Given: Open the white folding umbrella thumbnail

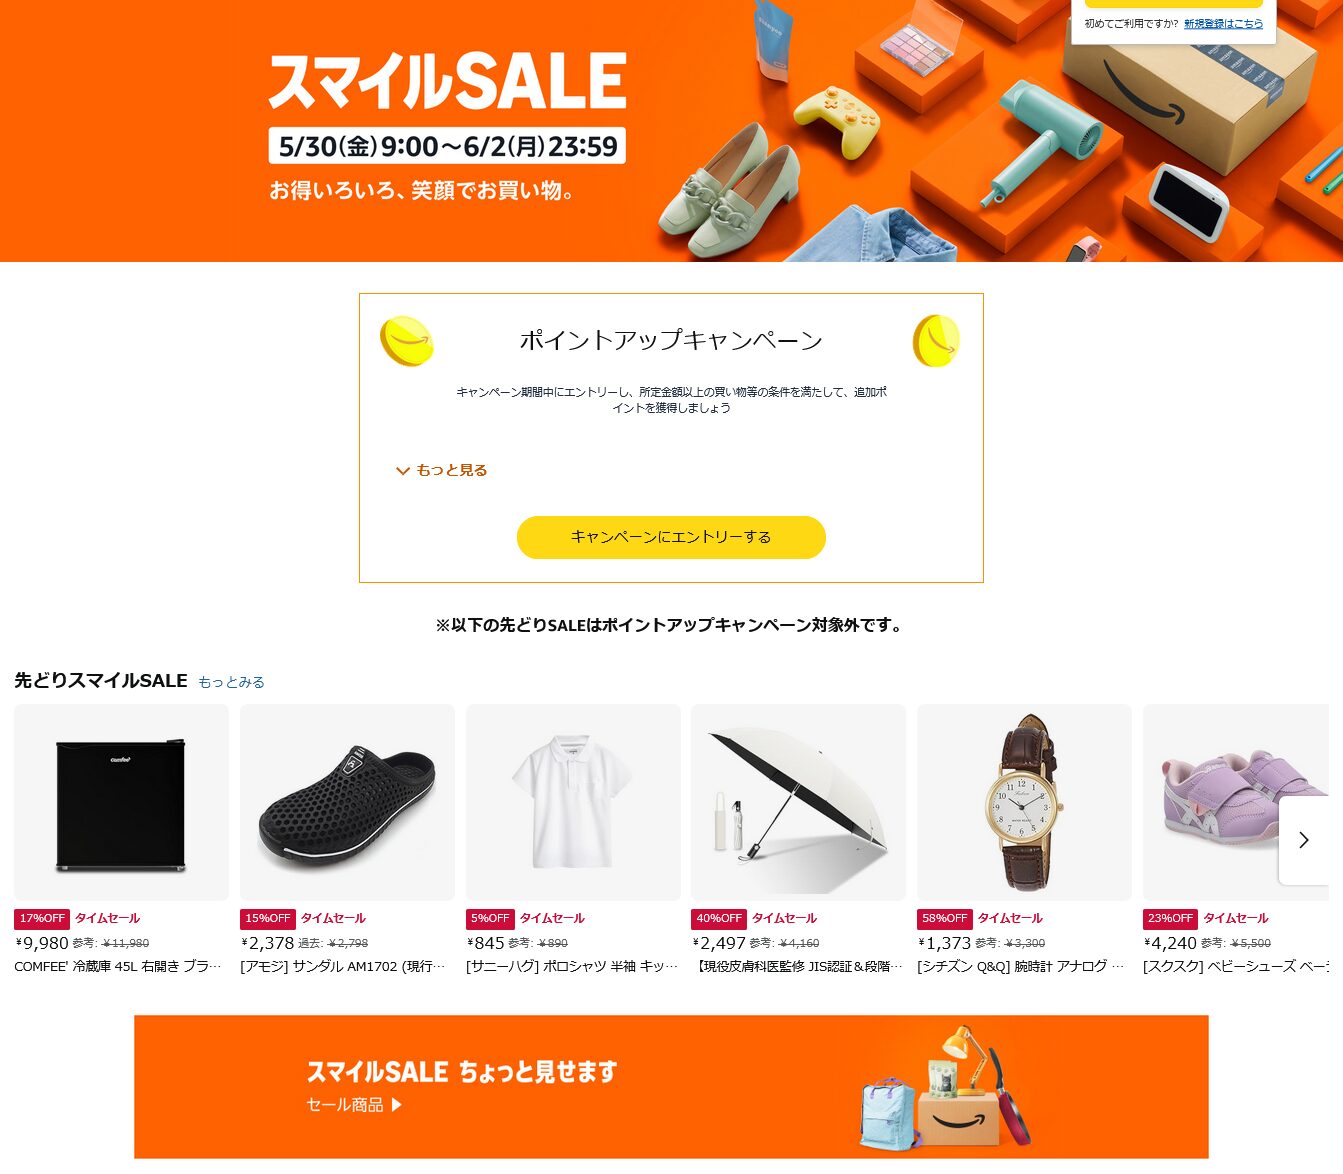Looking at the screenshot, I should pos(798,802).
